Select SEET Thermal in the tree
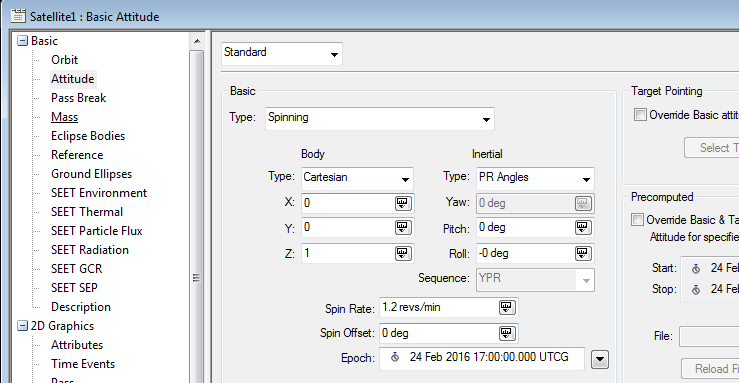739x383 pixels. pyautogui.click(x=87, y=212)
